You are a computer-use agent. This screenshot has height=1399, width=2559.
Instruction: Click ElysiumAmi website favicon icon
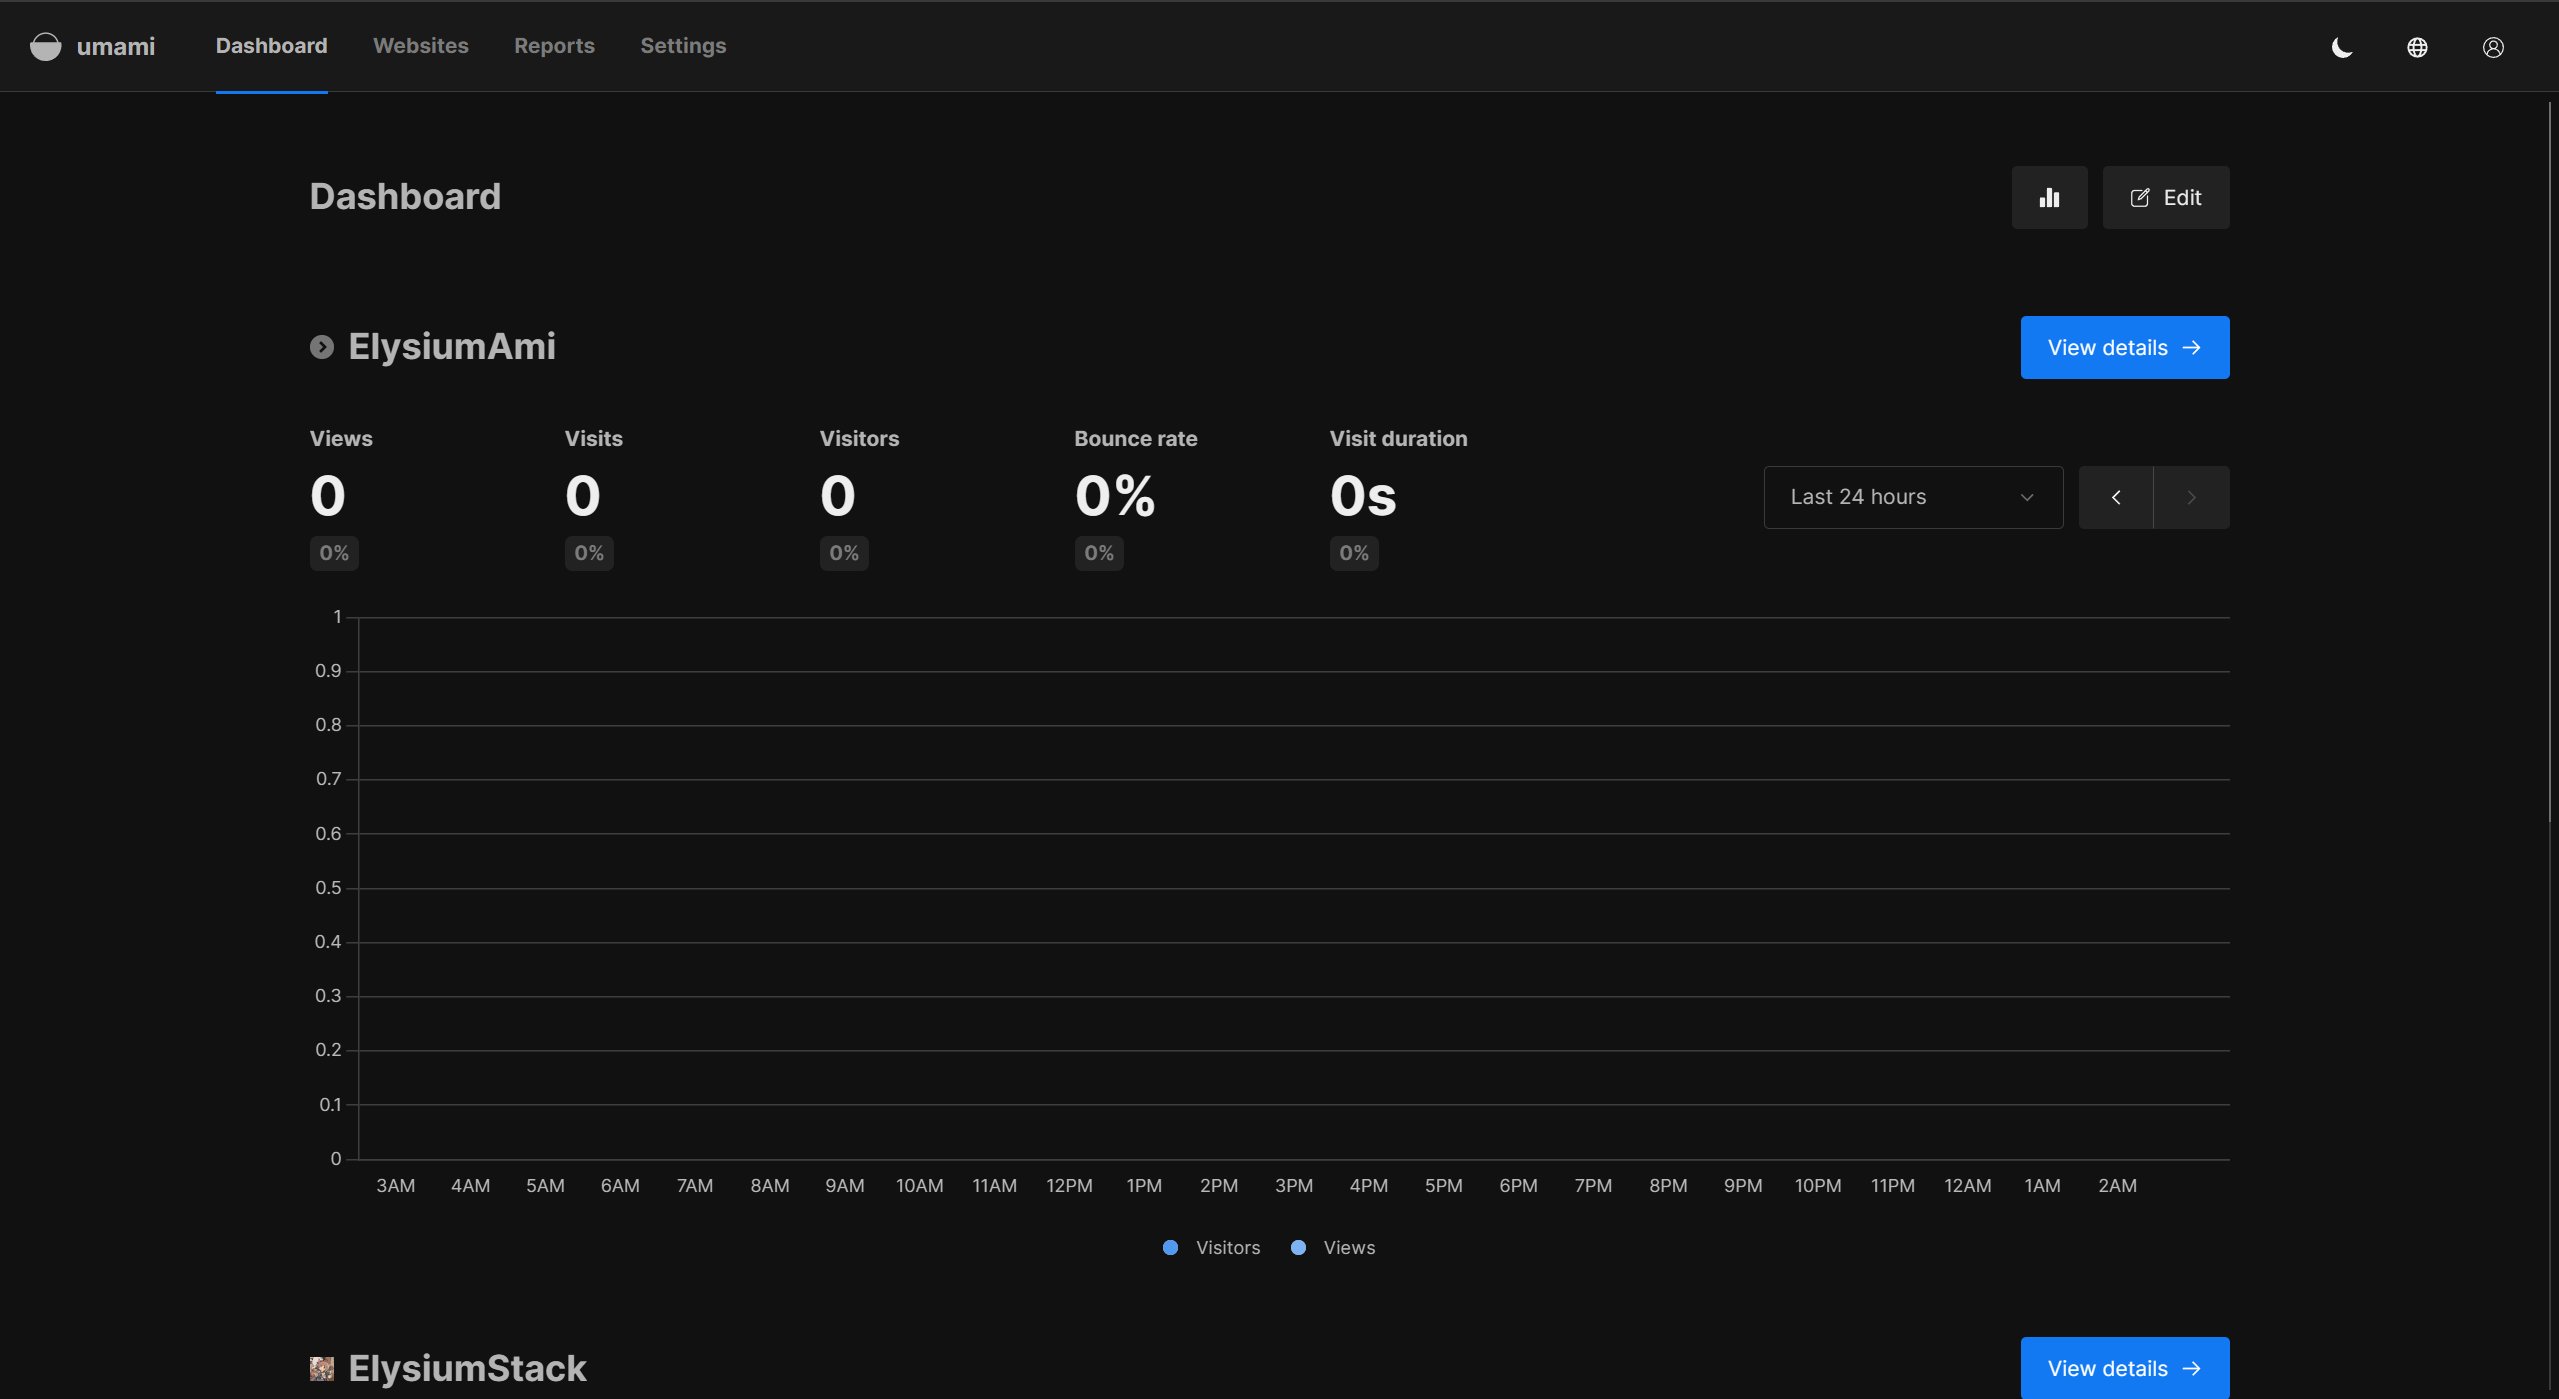pyautogui.click(x=321, y=347)
